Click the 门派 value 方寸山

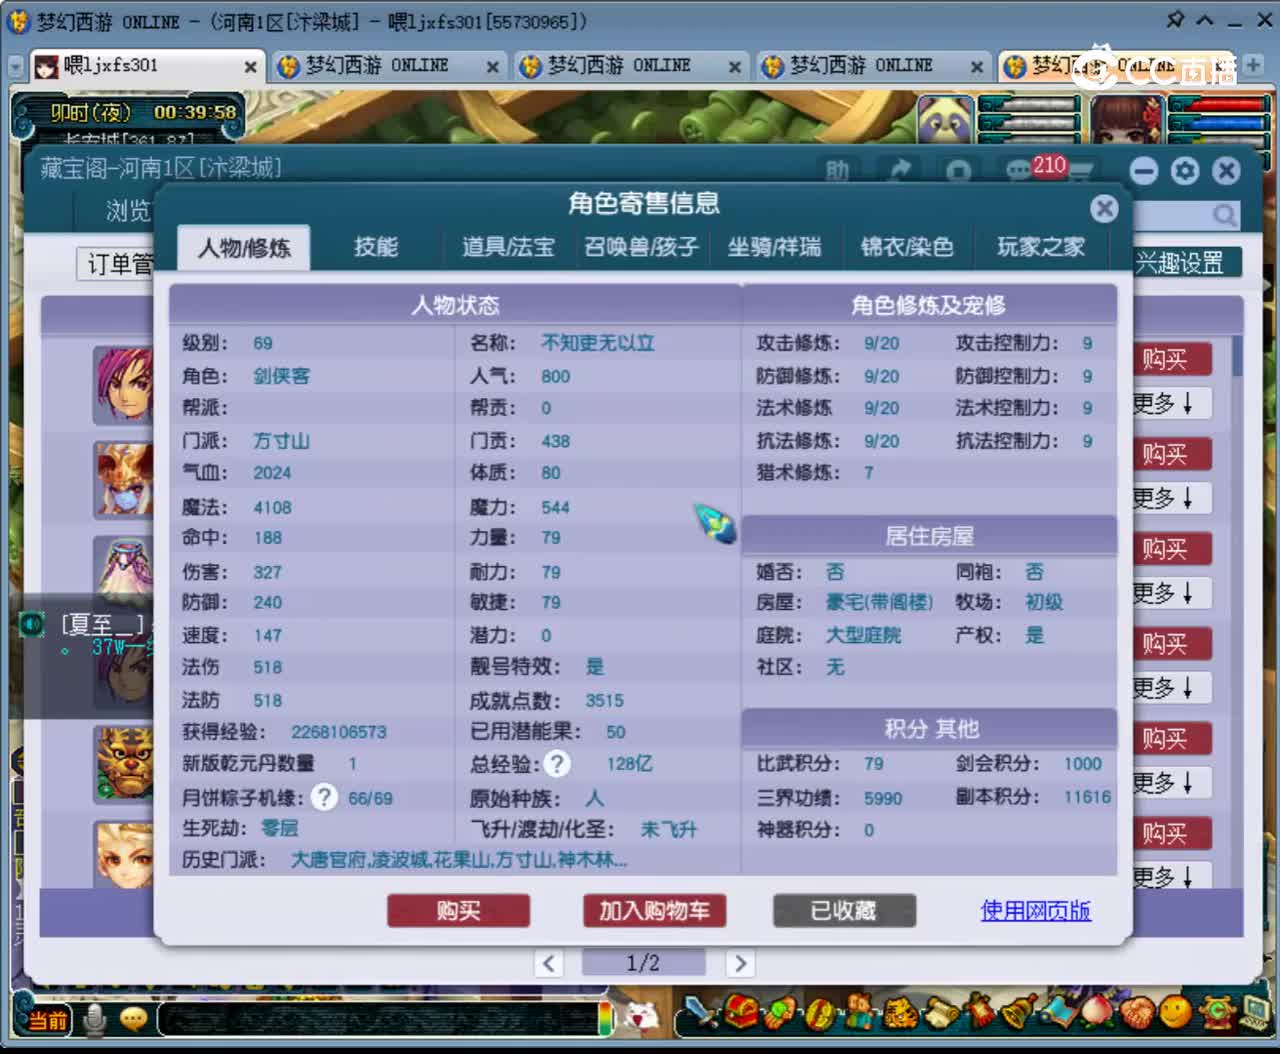281,441
